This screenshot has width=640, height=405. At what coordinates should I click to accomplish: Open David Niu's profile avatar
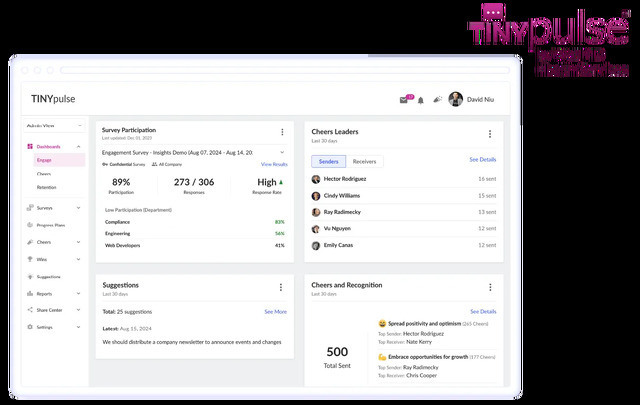click(x=456, y=99)
